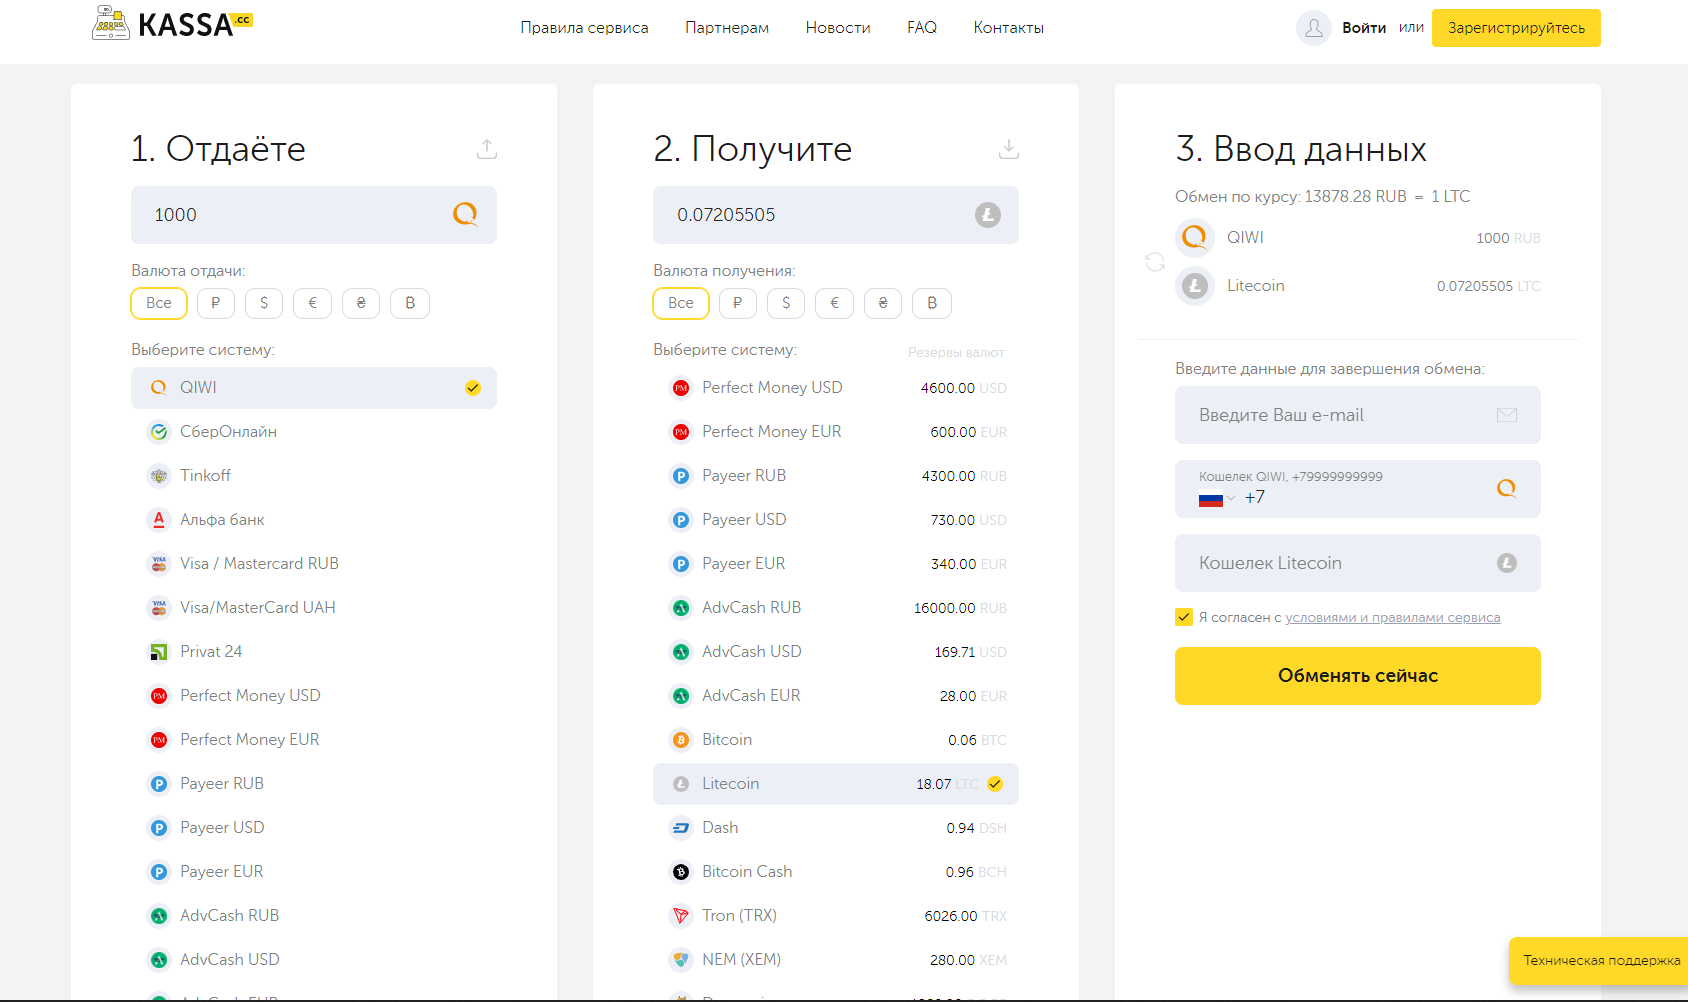
Task: Select Payeer EUR in receive list
Action: pyautogui.click(x=836, y=564)
